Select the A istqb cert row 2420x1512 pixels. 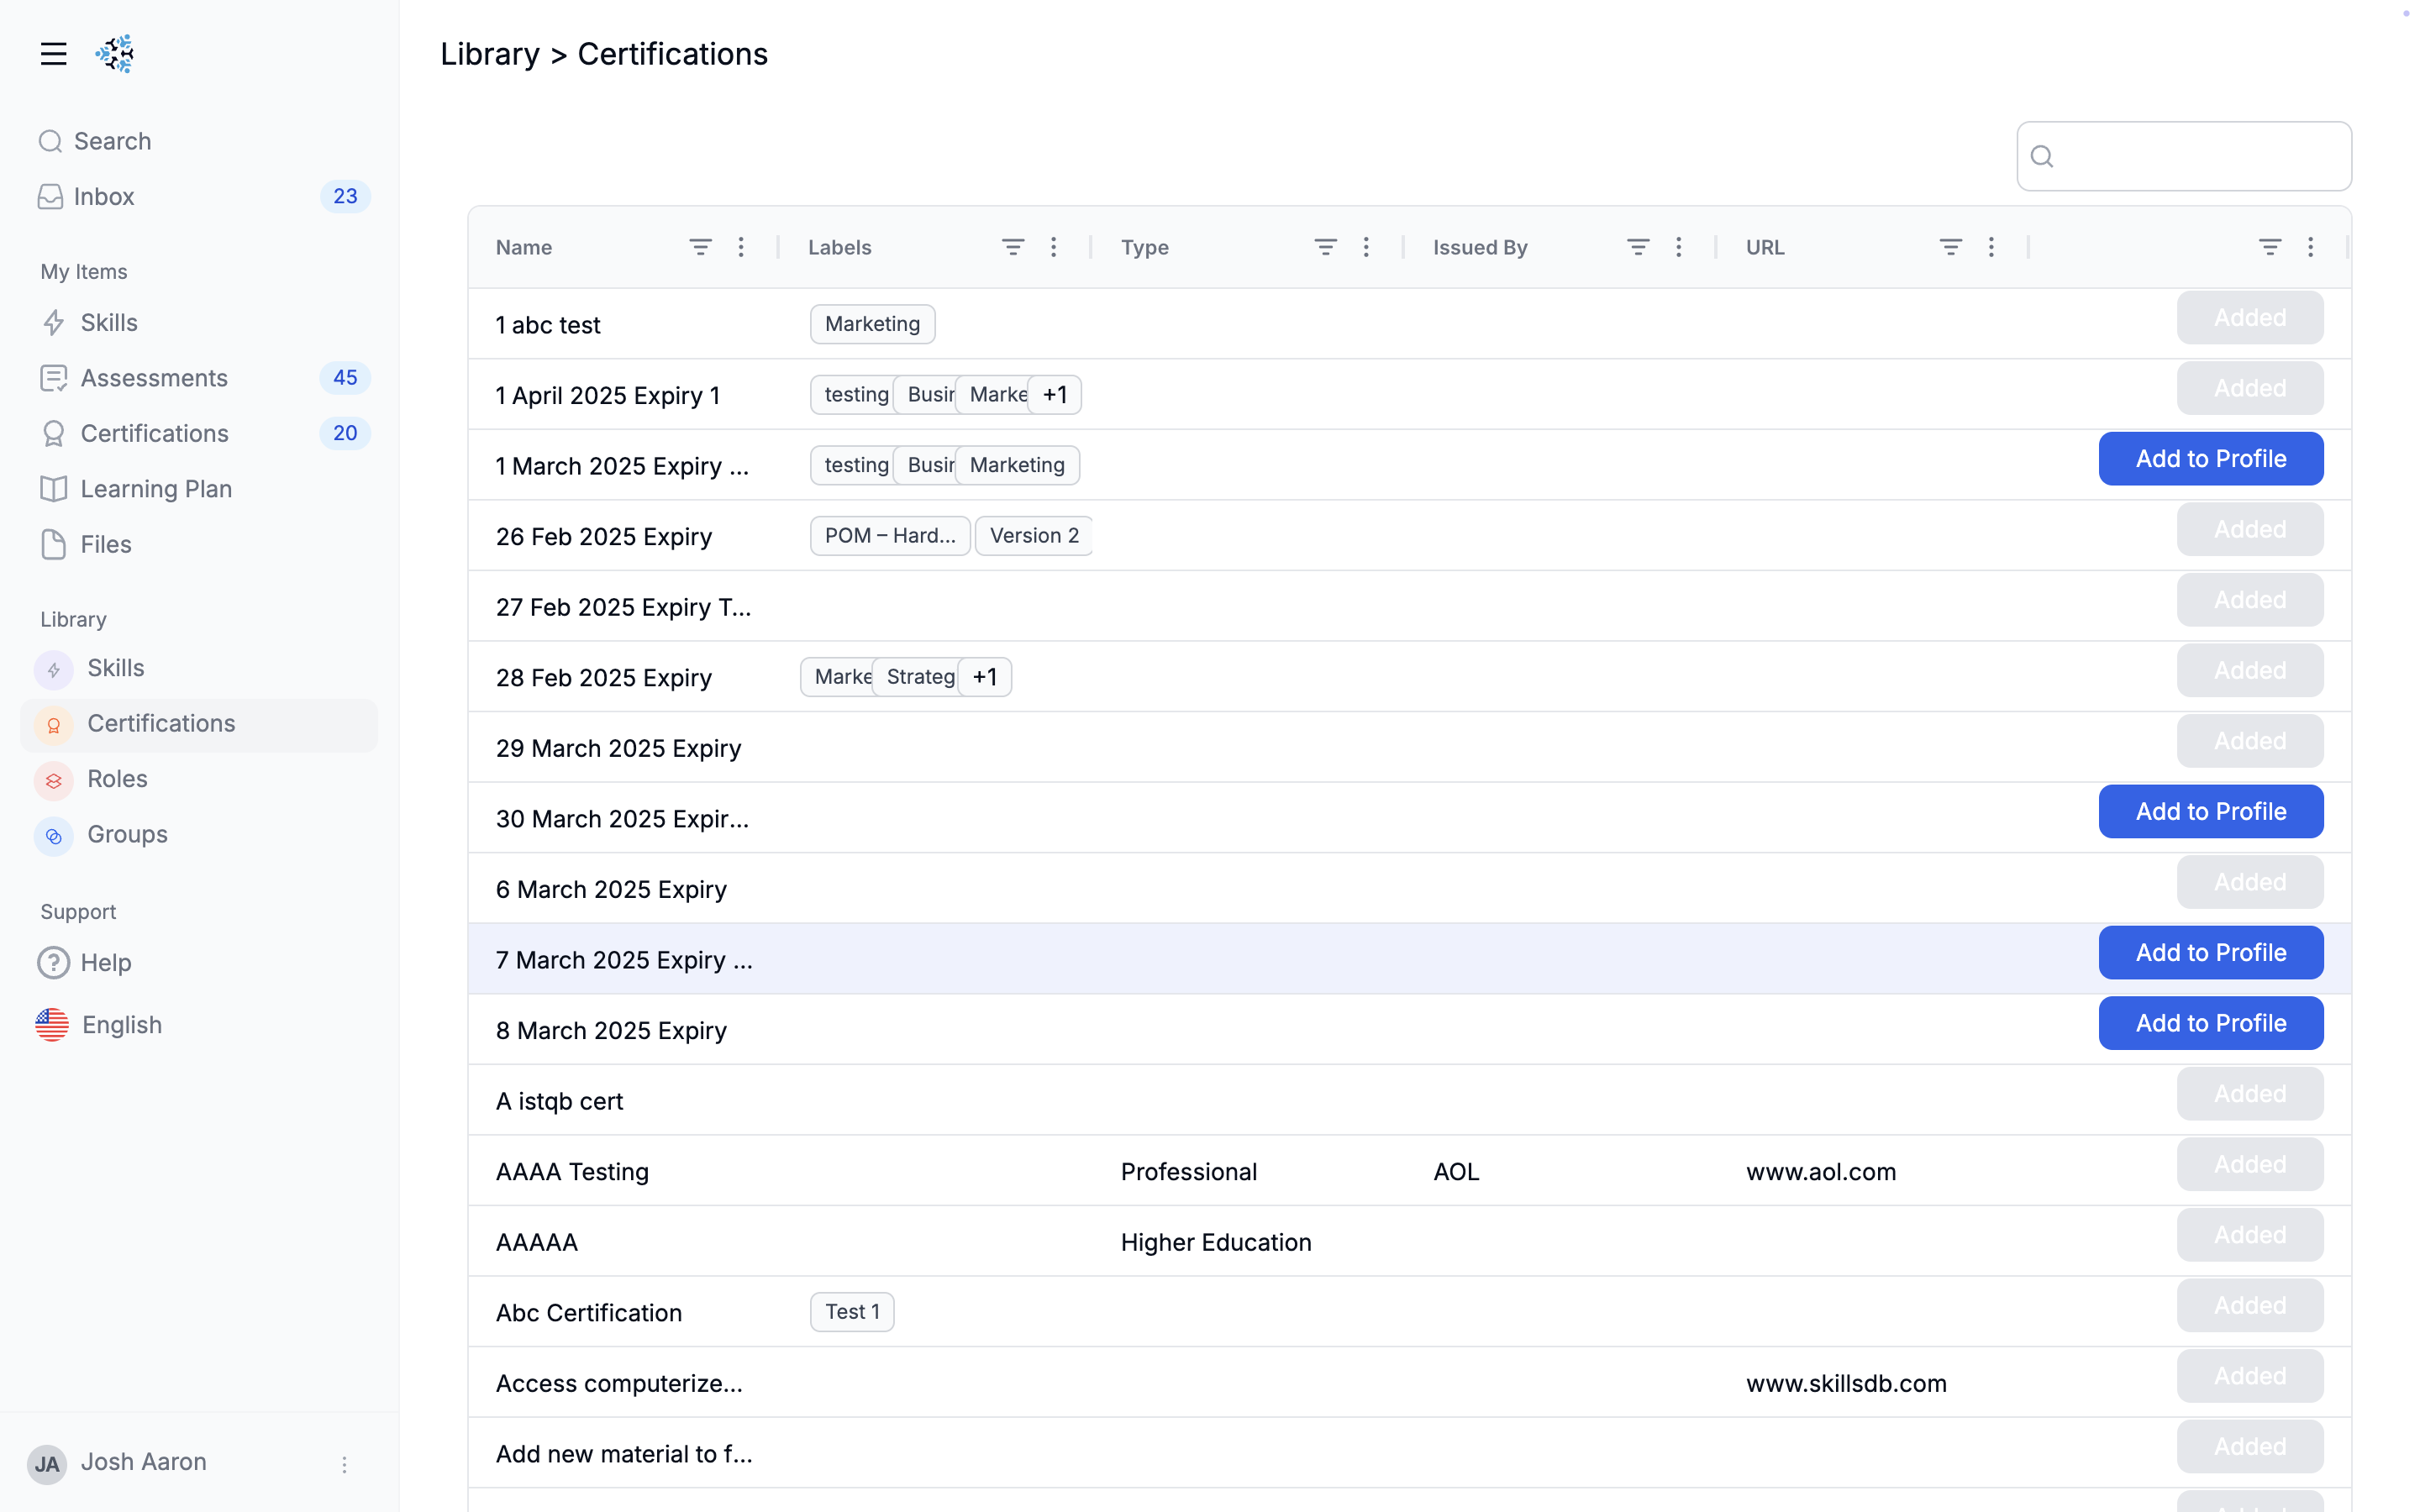click(x=1409, y=1100)
